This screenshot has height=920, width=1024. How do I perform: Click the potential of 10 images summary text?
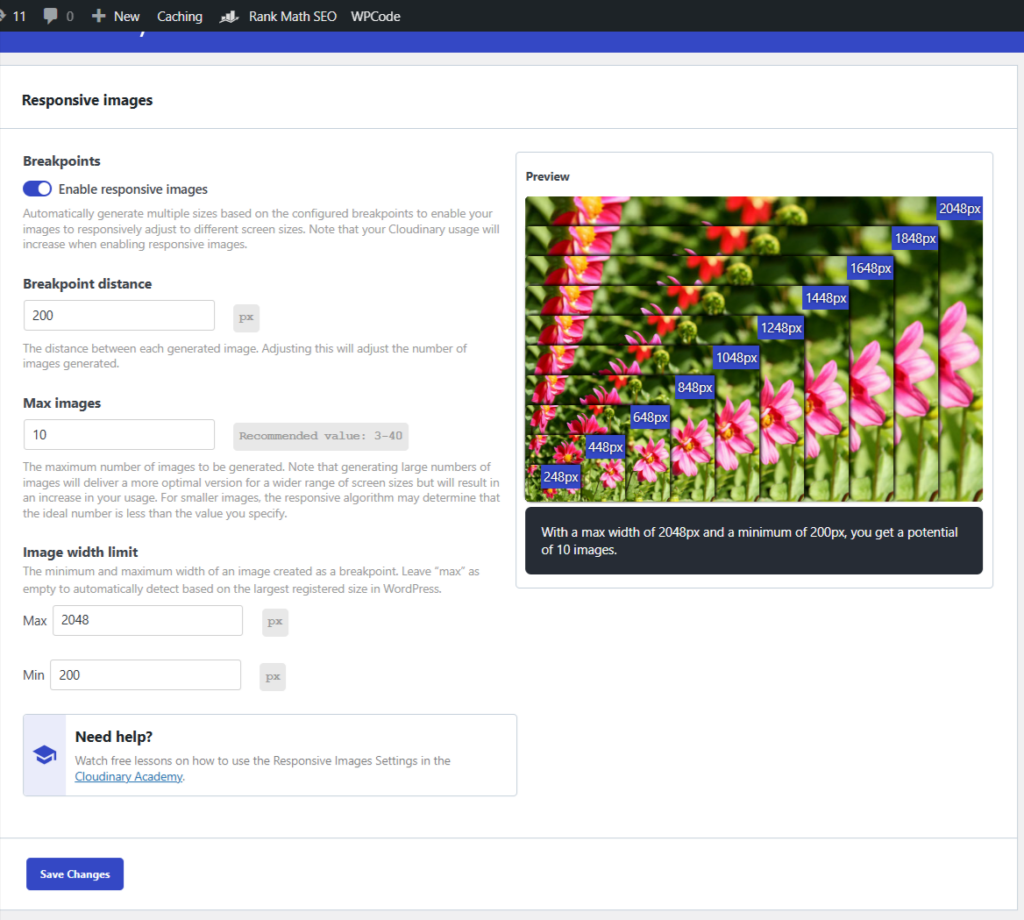749,541
